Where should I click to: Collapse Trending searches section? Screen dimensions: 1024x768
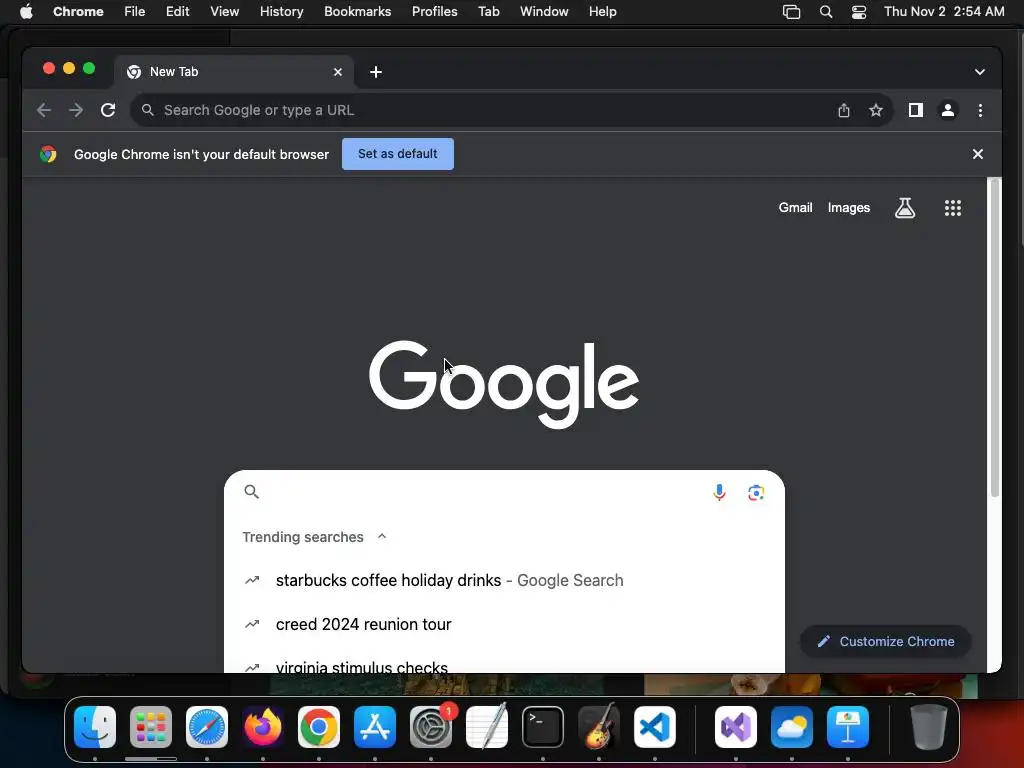coord(382,536)
